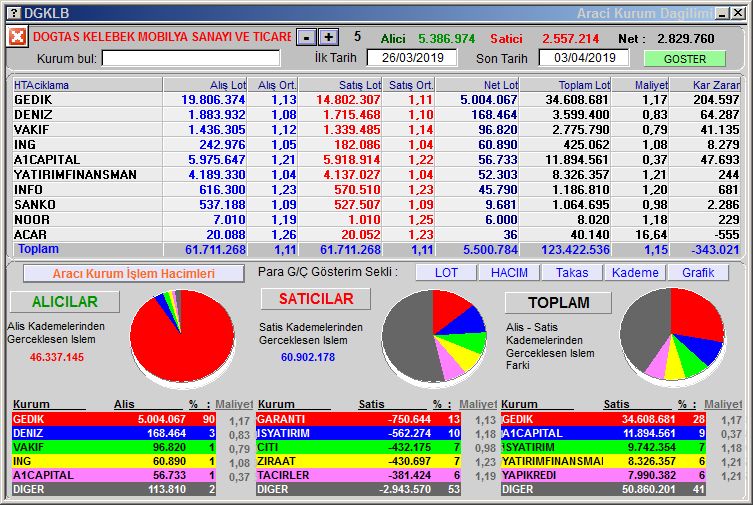This screenshot has width=753, height=505.
Task: Click the DOGTAS KELEBEK stock name text
Action: (x=162, y=37)
